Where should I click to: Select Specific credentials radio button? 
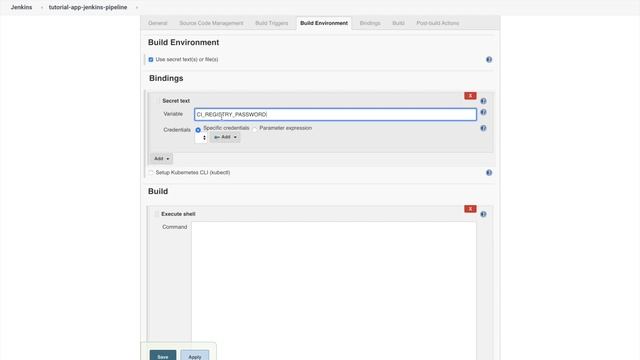(x=198, y=130)
